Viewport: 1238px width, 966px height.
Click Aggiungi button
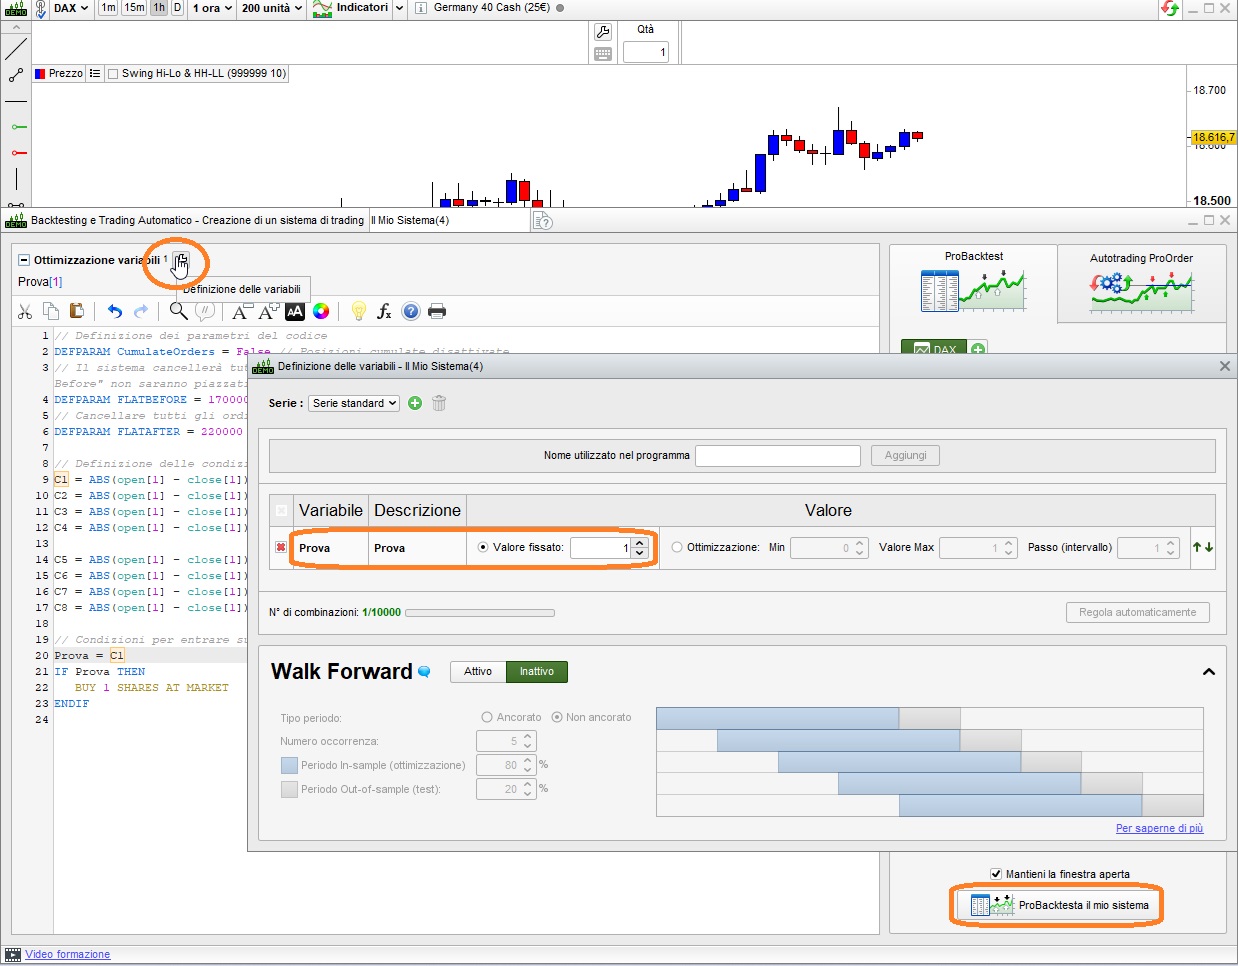tap(905, 455)
